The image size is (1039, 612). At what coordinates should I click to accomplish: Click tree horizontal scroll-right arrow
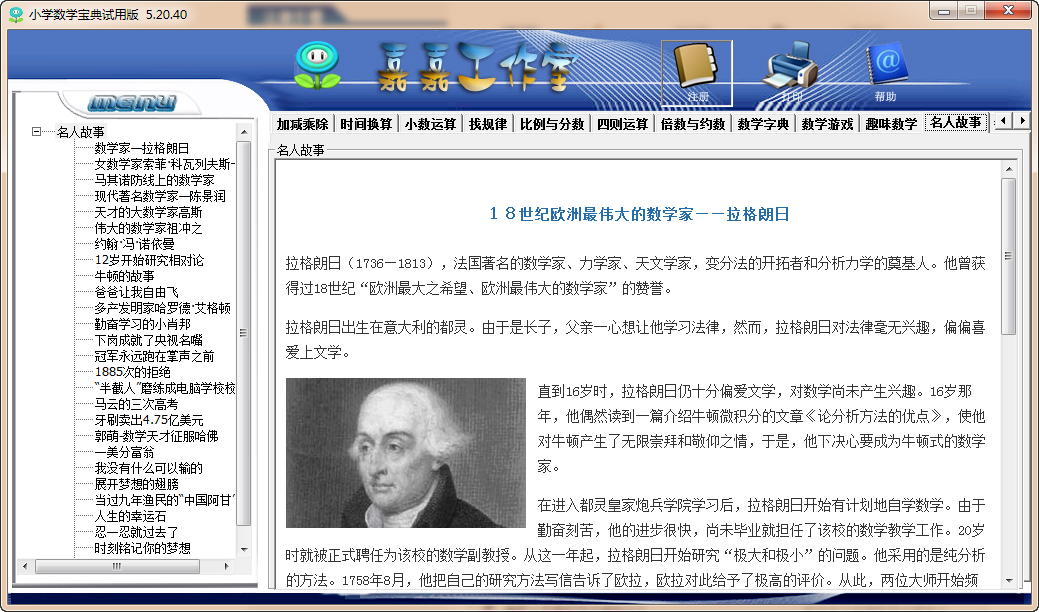click(x=227, y=566)
